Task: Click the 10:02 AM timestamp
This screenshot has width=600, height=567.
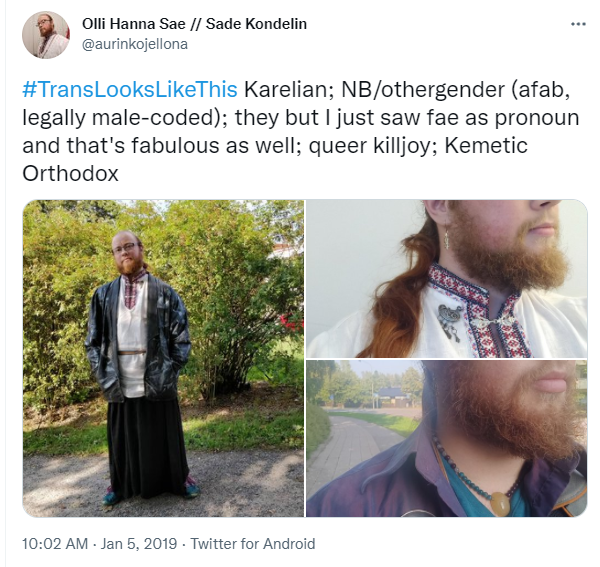Action: point(55,544)
